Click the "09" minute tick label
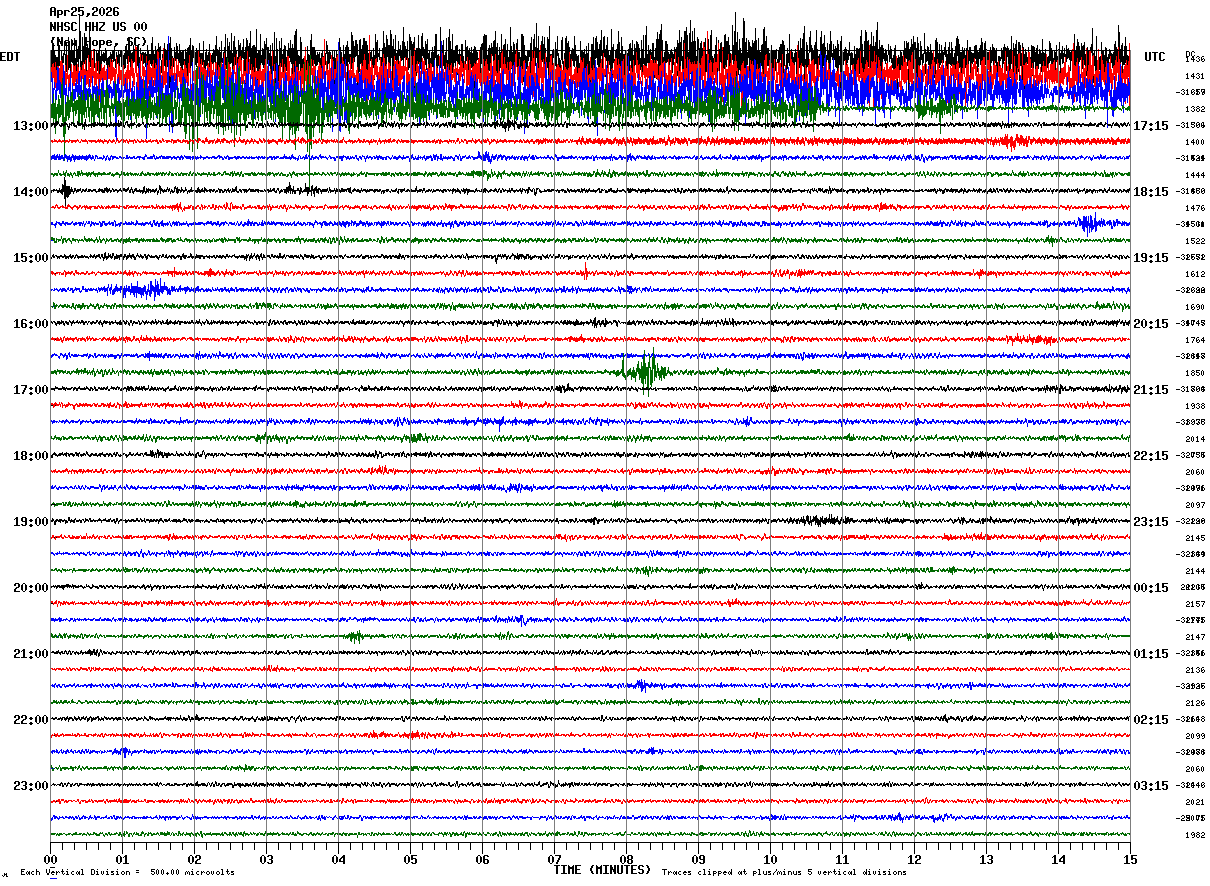The height and width of the screenshot is (886, 1210). pyautogui.click(x=698, y=860)
